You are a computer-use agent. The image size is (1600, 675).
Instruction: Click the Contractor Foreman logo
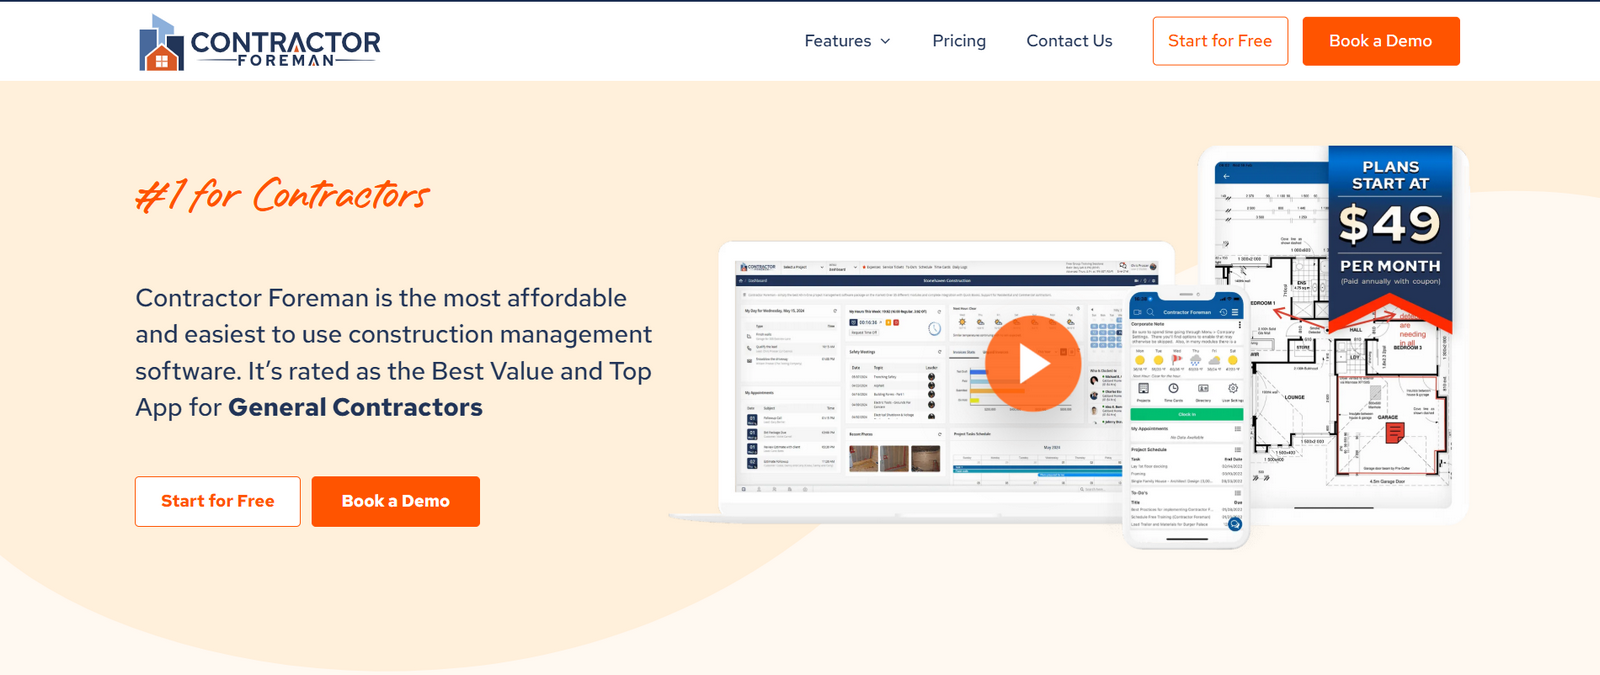pyautogui.click(x=259, y=42)
